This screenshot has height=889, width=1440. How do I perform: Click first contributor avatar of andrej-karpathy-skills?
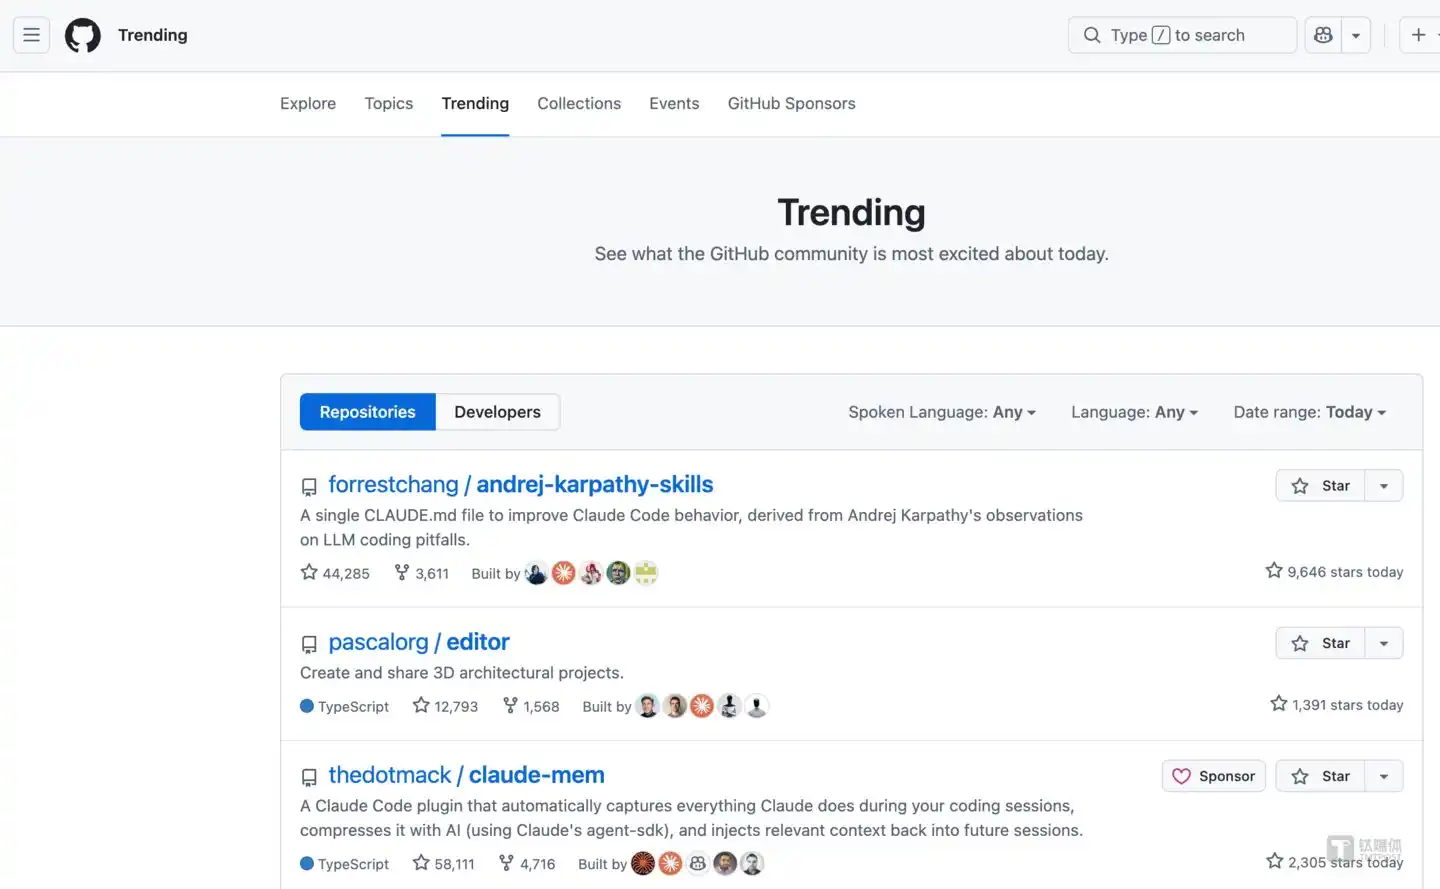(537, 573)
